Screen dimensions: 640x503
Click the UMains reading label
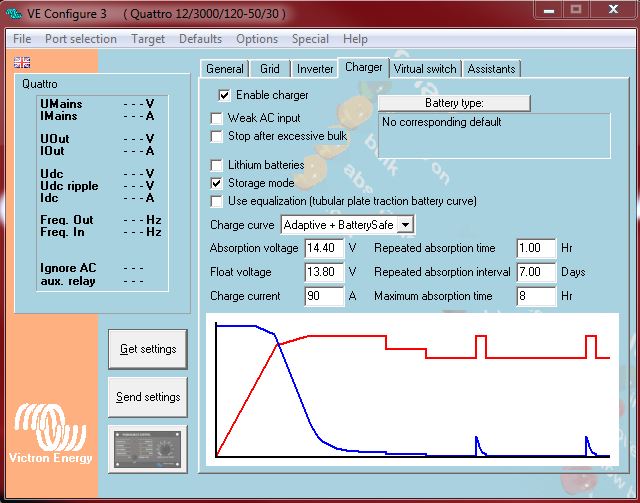[x=61, y=104]
